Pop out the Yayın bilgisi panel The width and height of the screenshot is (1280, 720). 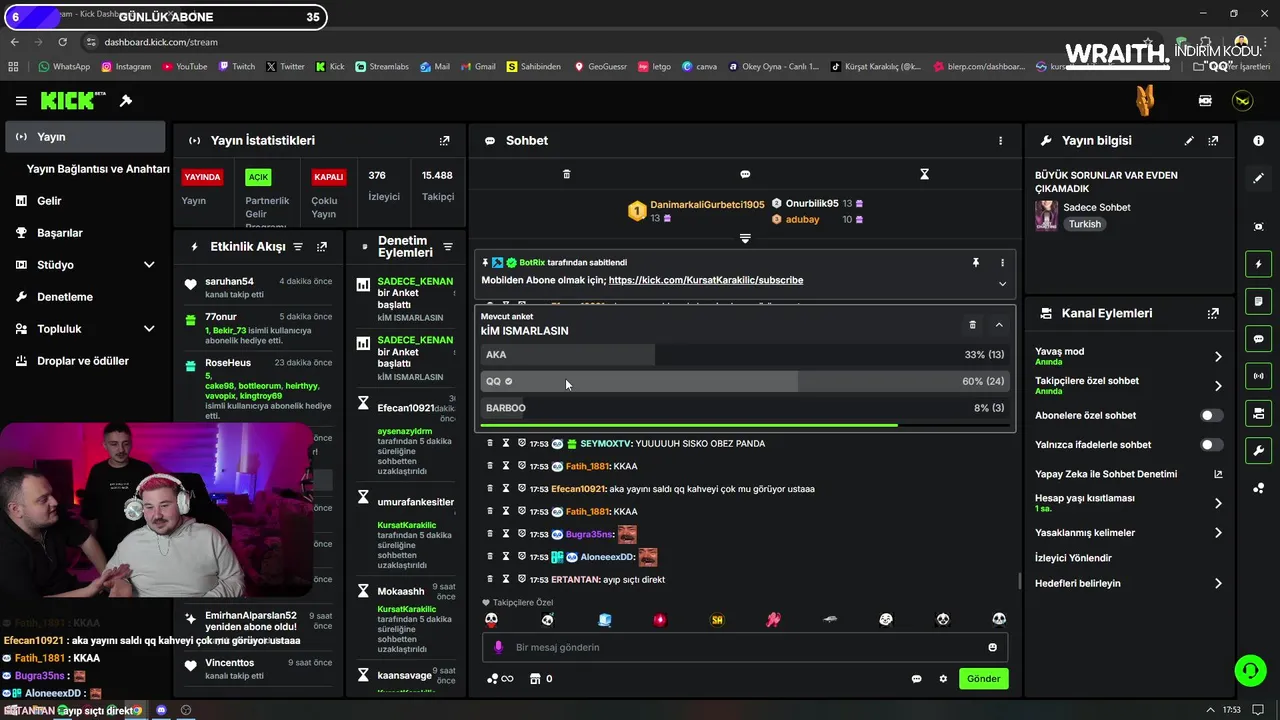pyautogui.click(x=1213, y=141)
